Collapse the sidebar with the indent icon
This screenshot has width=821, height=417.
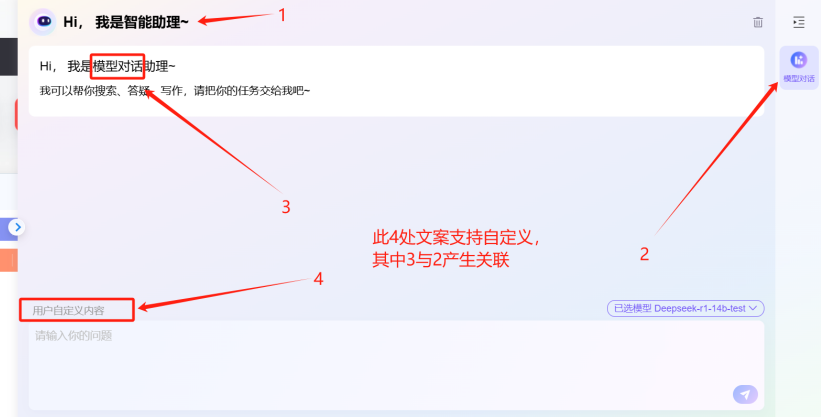tap(798, 22)
